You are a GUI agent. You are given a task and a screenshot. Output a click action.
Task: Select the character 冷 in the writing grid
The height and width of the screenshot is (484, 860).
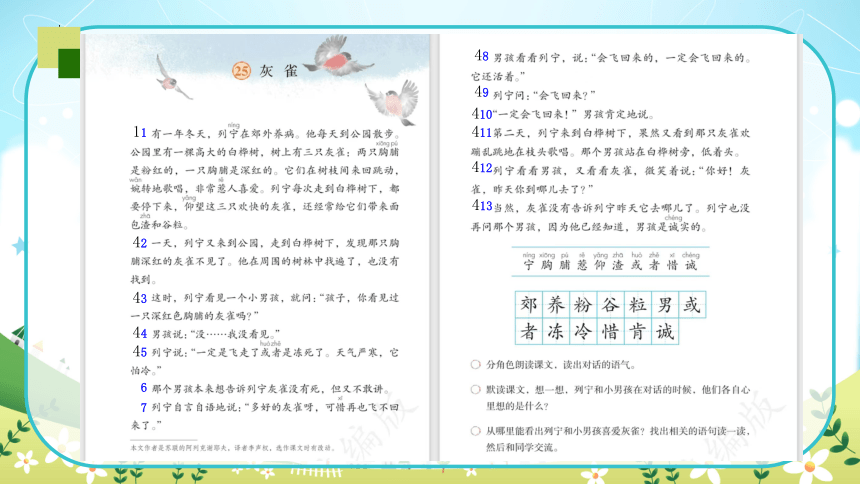tap(583, 331)
